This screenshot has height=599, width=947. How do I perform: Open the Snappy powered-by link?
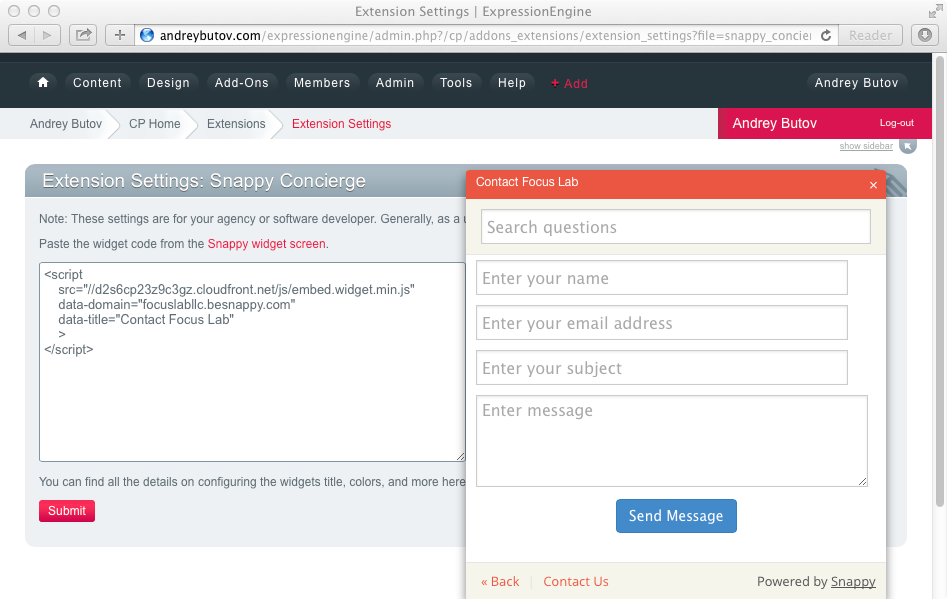tap(853, 581)
